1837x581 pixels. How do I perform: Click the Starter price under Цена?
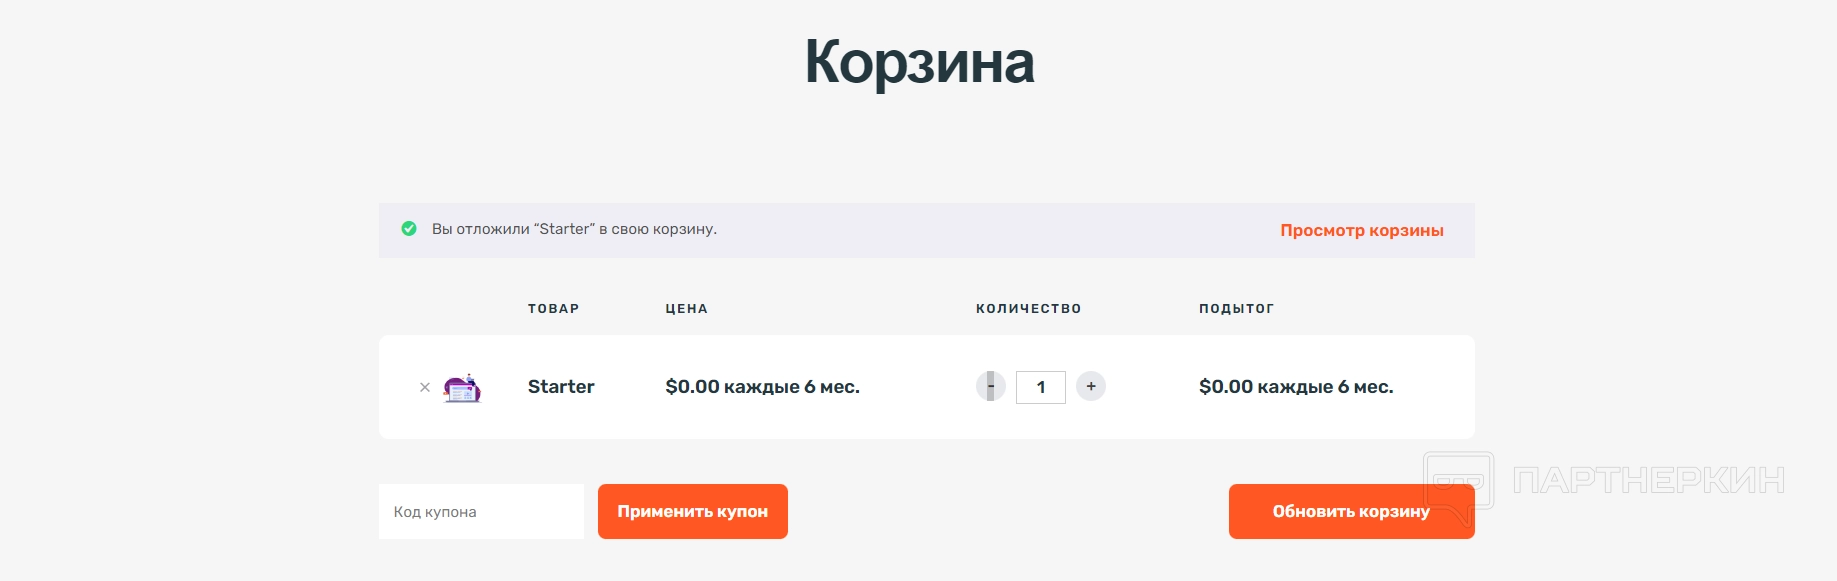tap(762, 387)
